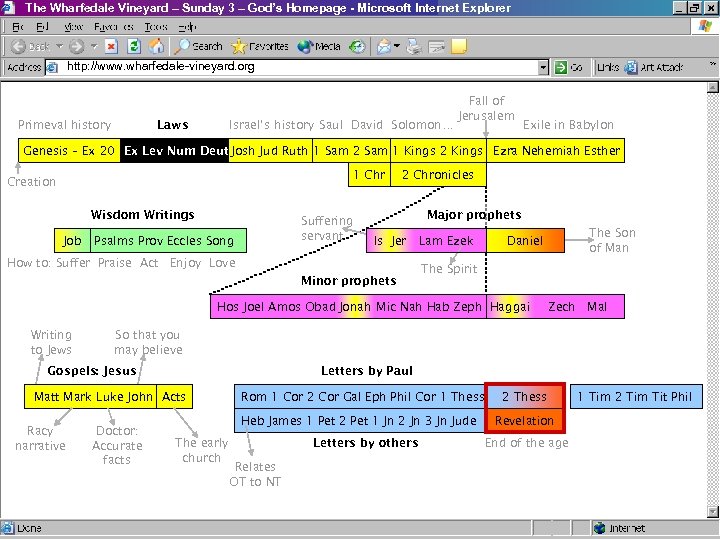Click the 'Matt Mark Luke John' gospels box
This screenshot has height=540, width=720.
click(90, 396)
